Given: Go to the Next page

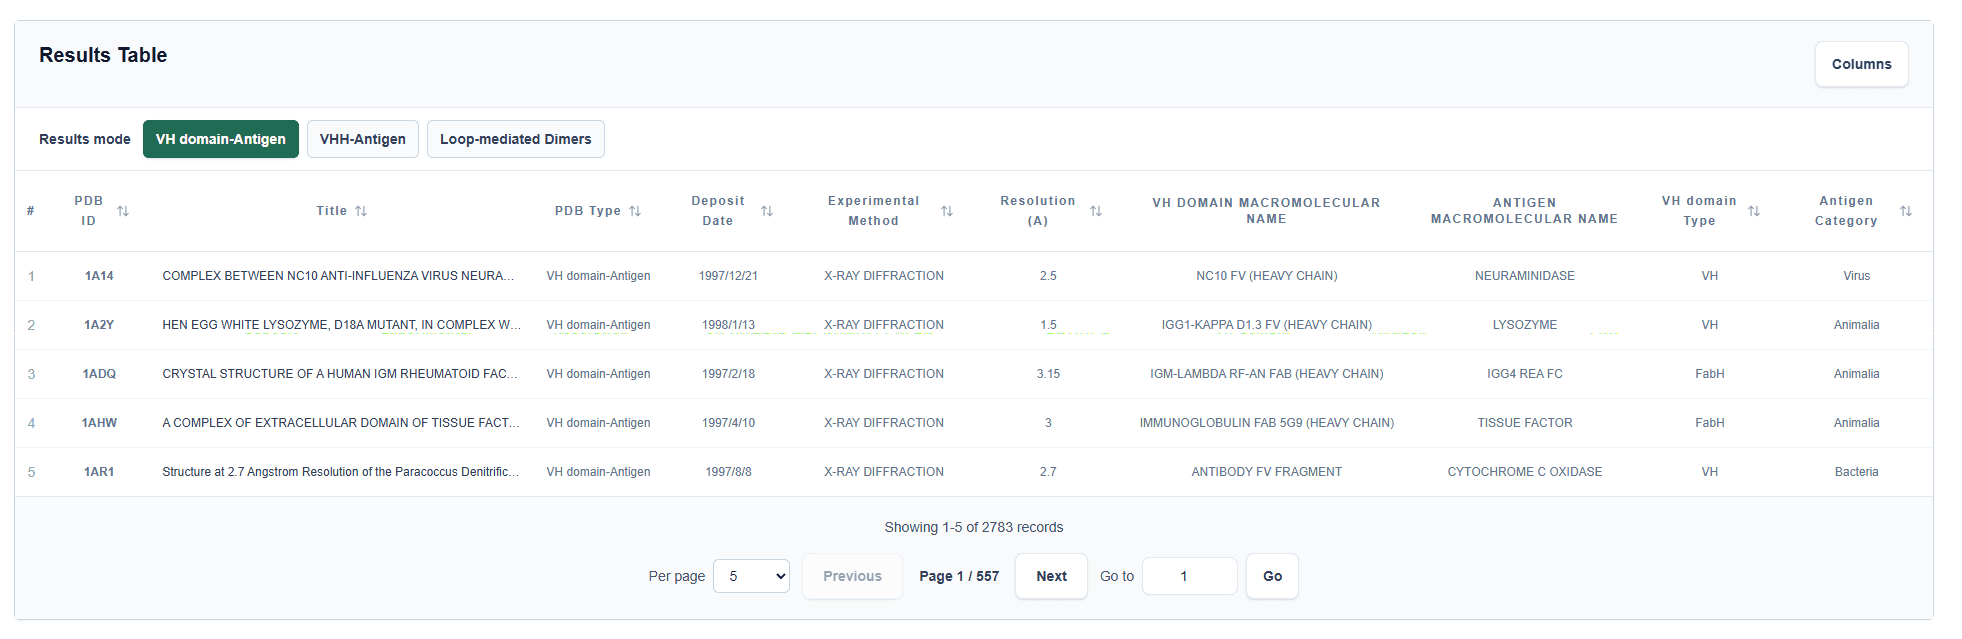Looking at the screenshot, I should tap(1051, 576).
